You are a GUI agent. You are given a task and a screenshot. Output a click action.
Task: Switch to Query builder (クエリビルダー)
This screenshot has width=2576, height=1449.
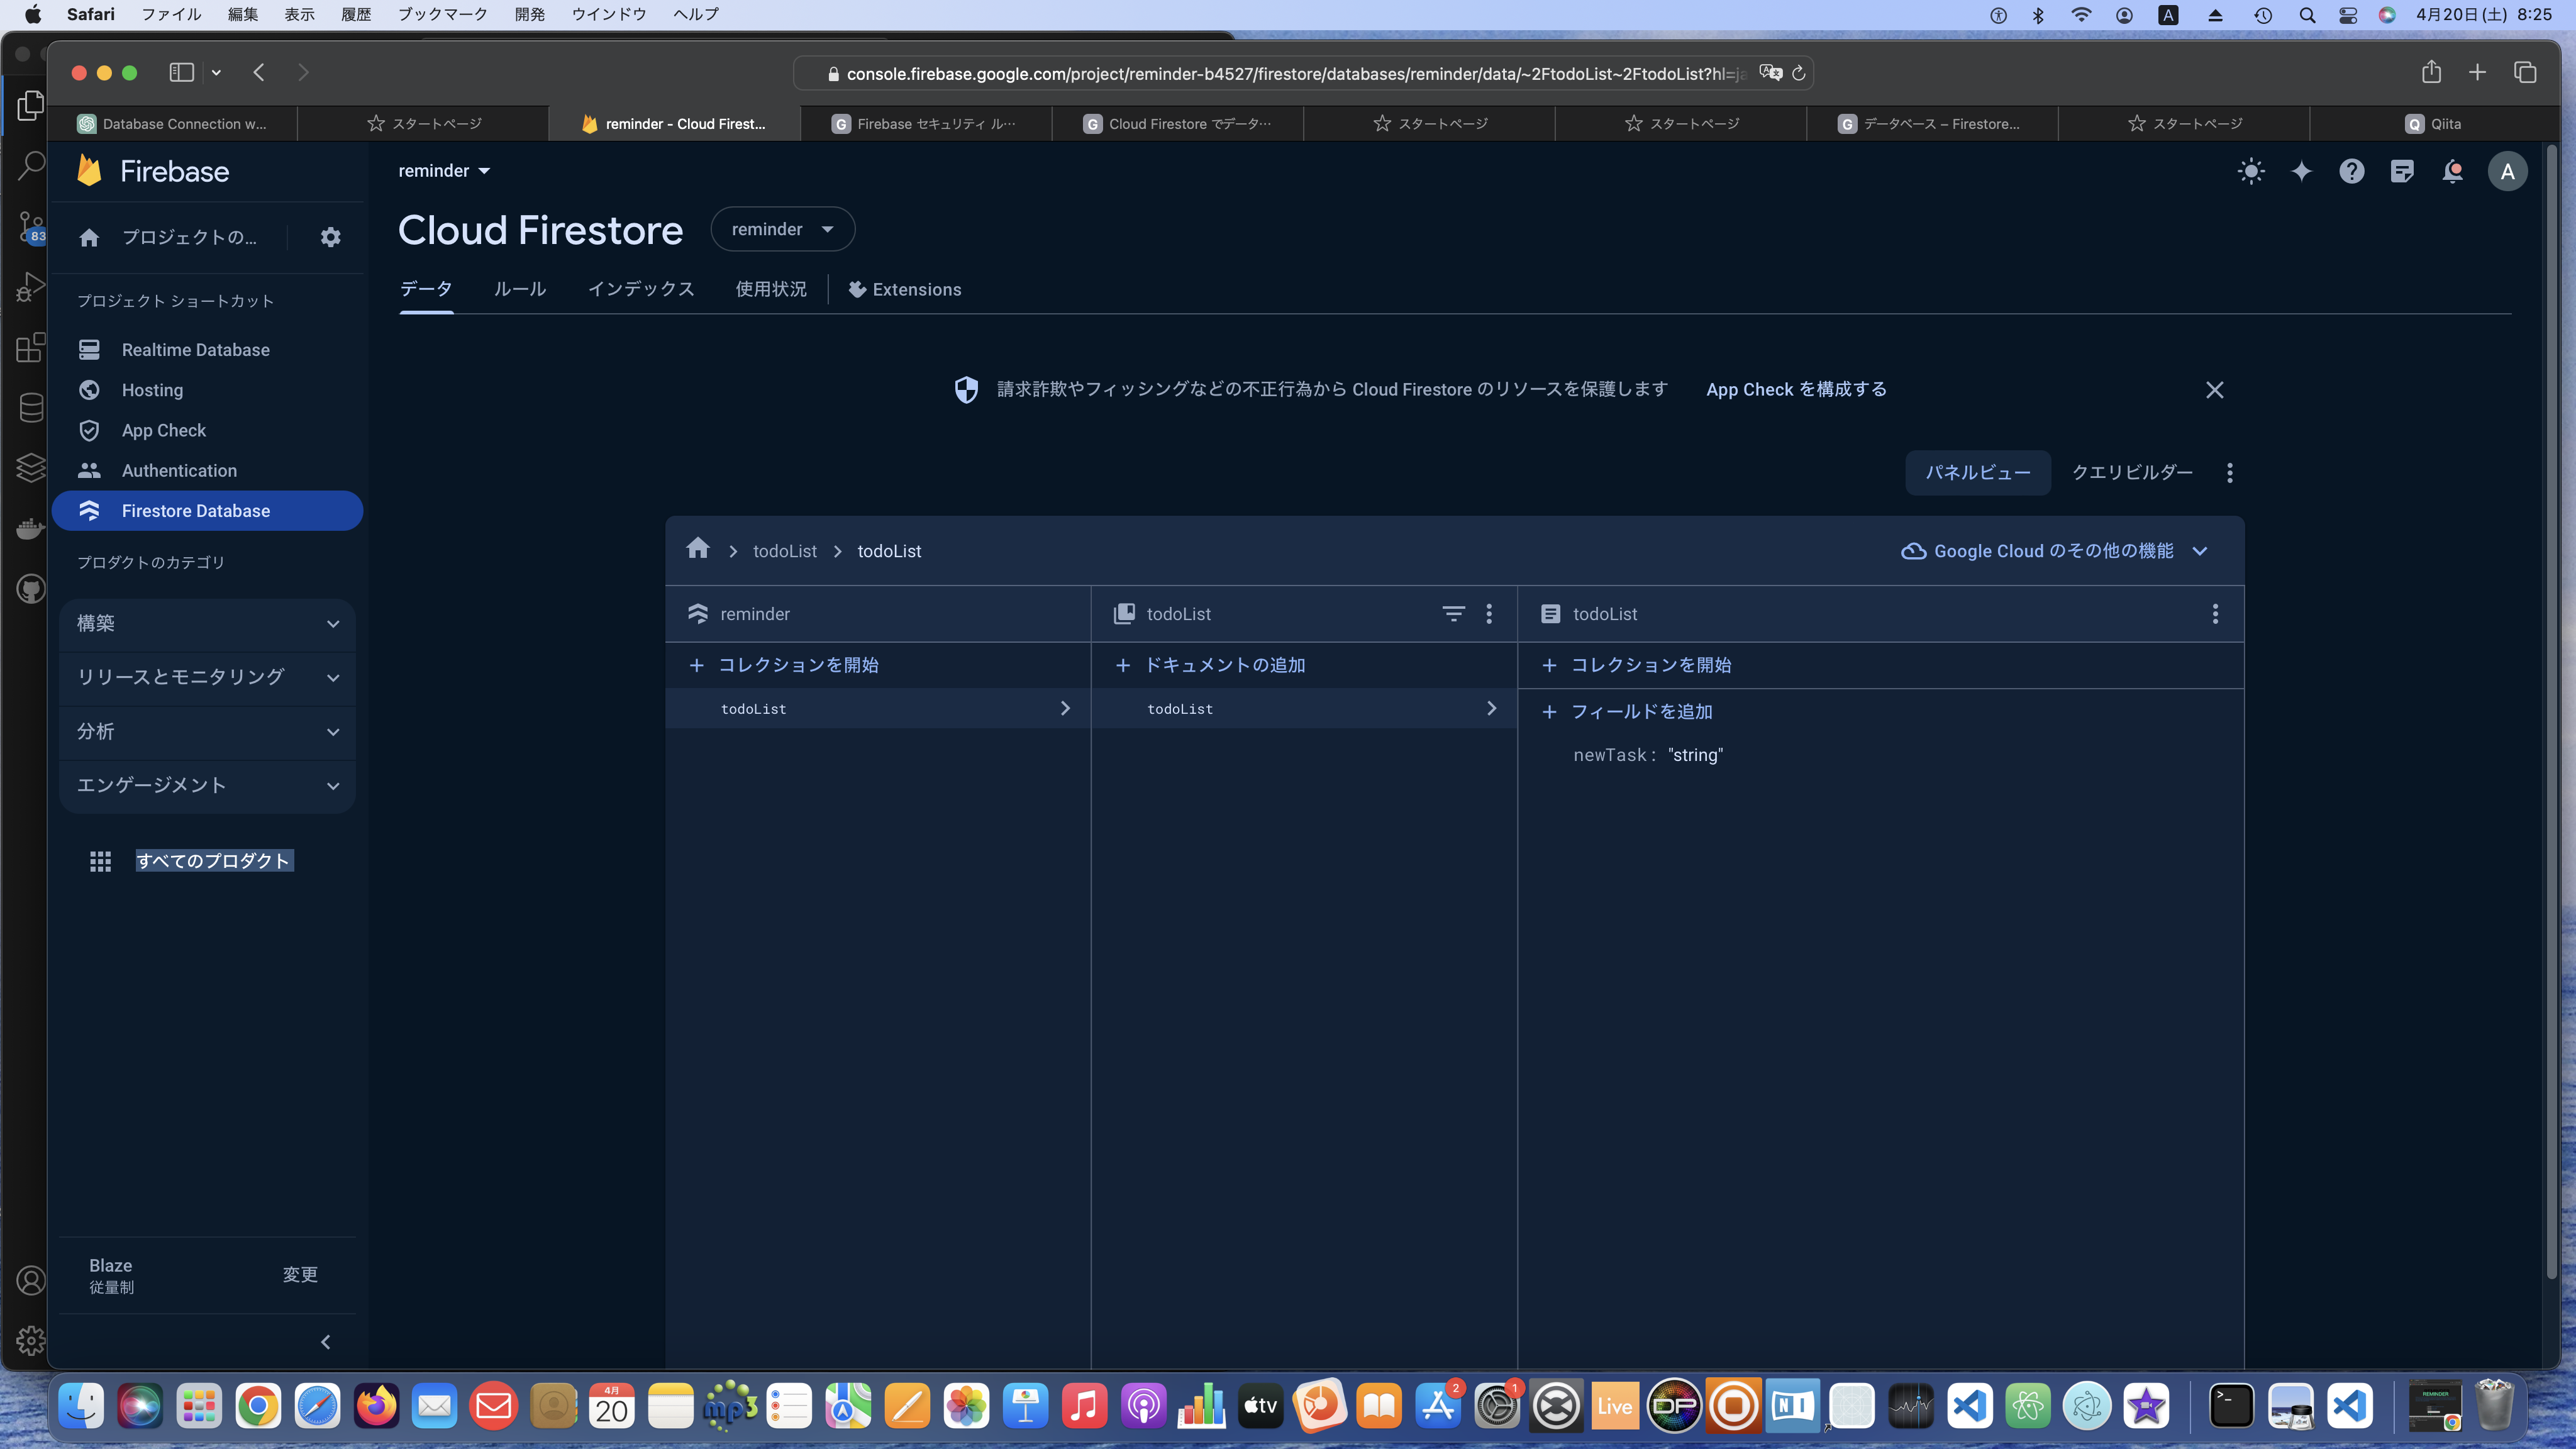pyautogui.click(x=2132, y=472)
